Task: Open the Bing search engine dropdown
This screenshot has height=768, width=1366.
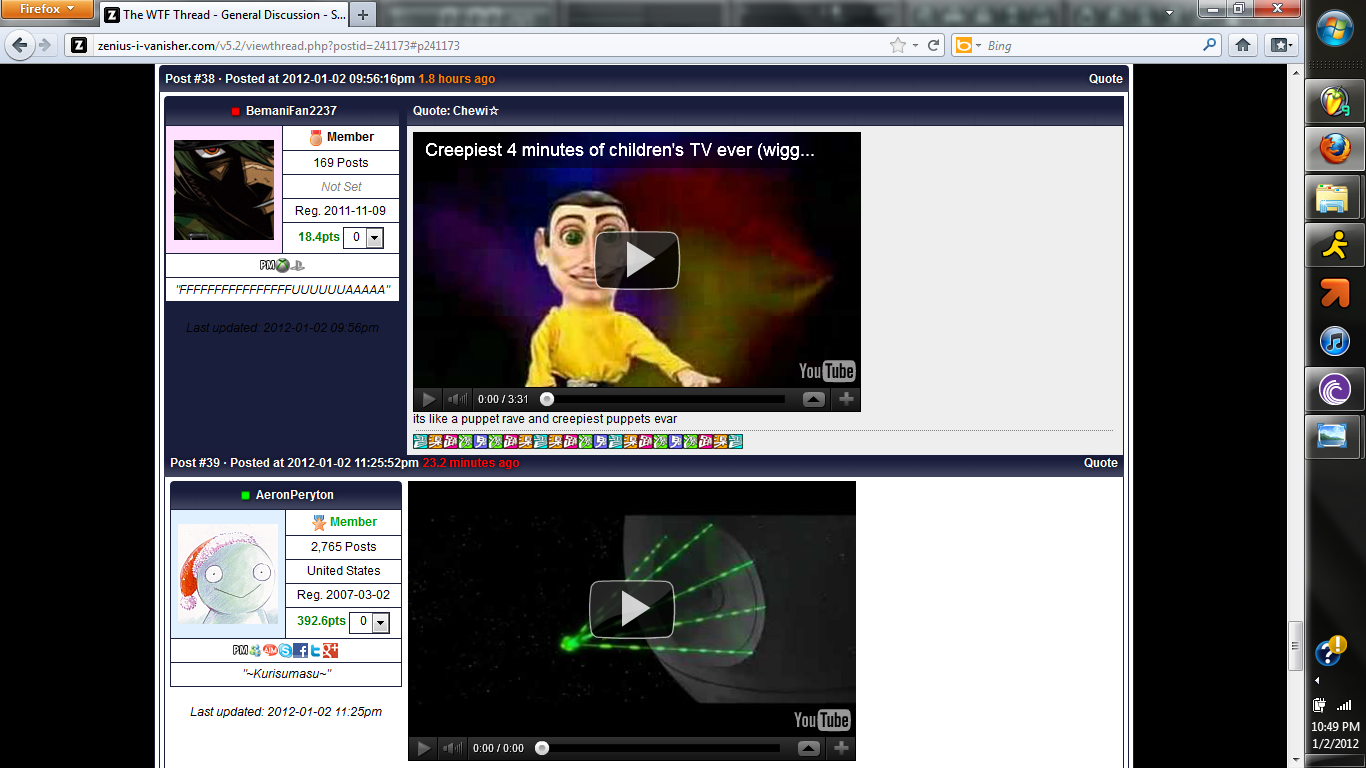Action: (966, 45)
